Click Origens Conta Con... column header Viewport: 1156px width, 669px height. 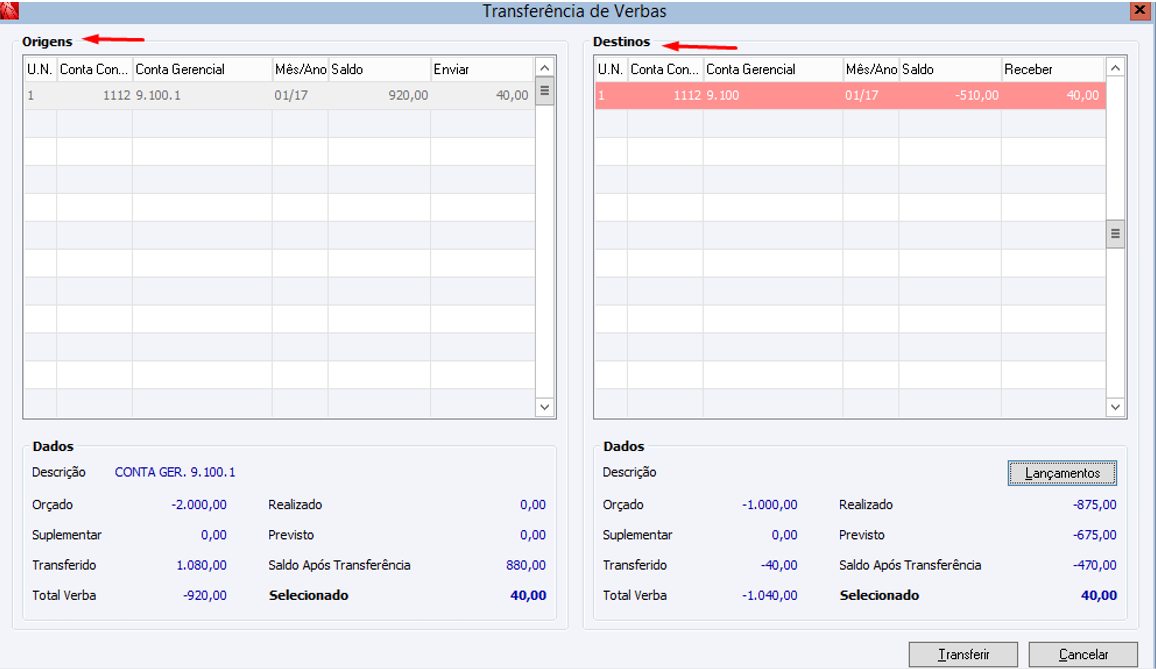(94, 69)
